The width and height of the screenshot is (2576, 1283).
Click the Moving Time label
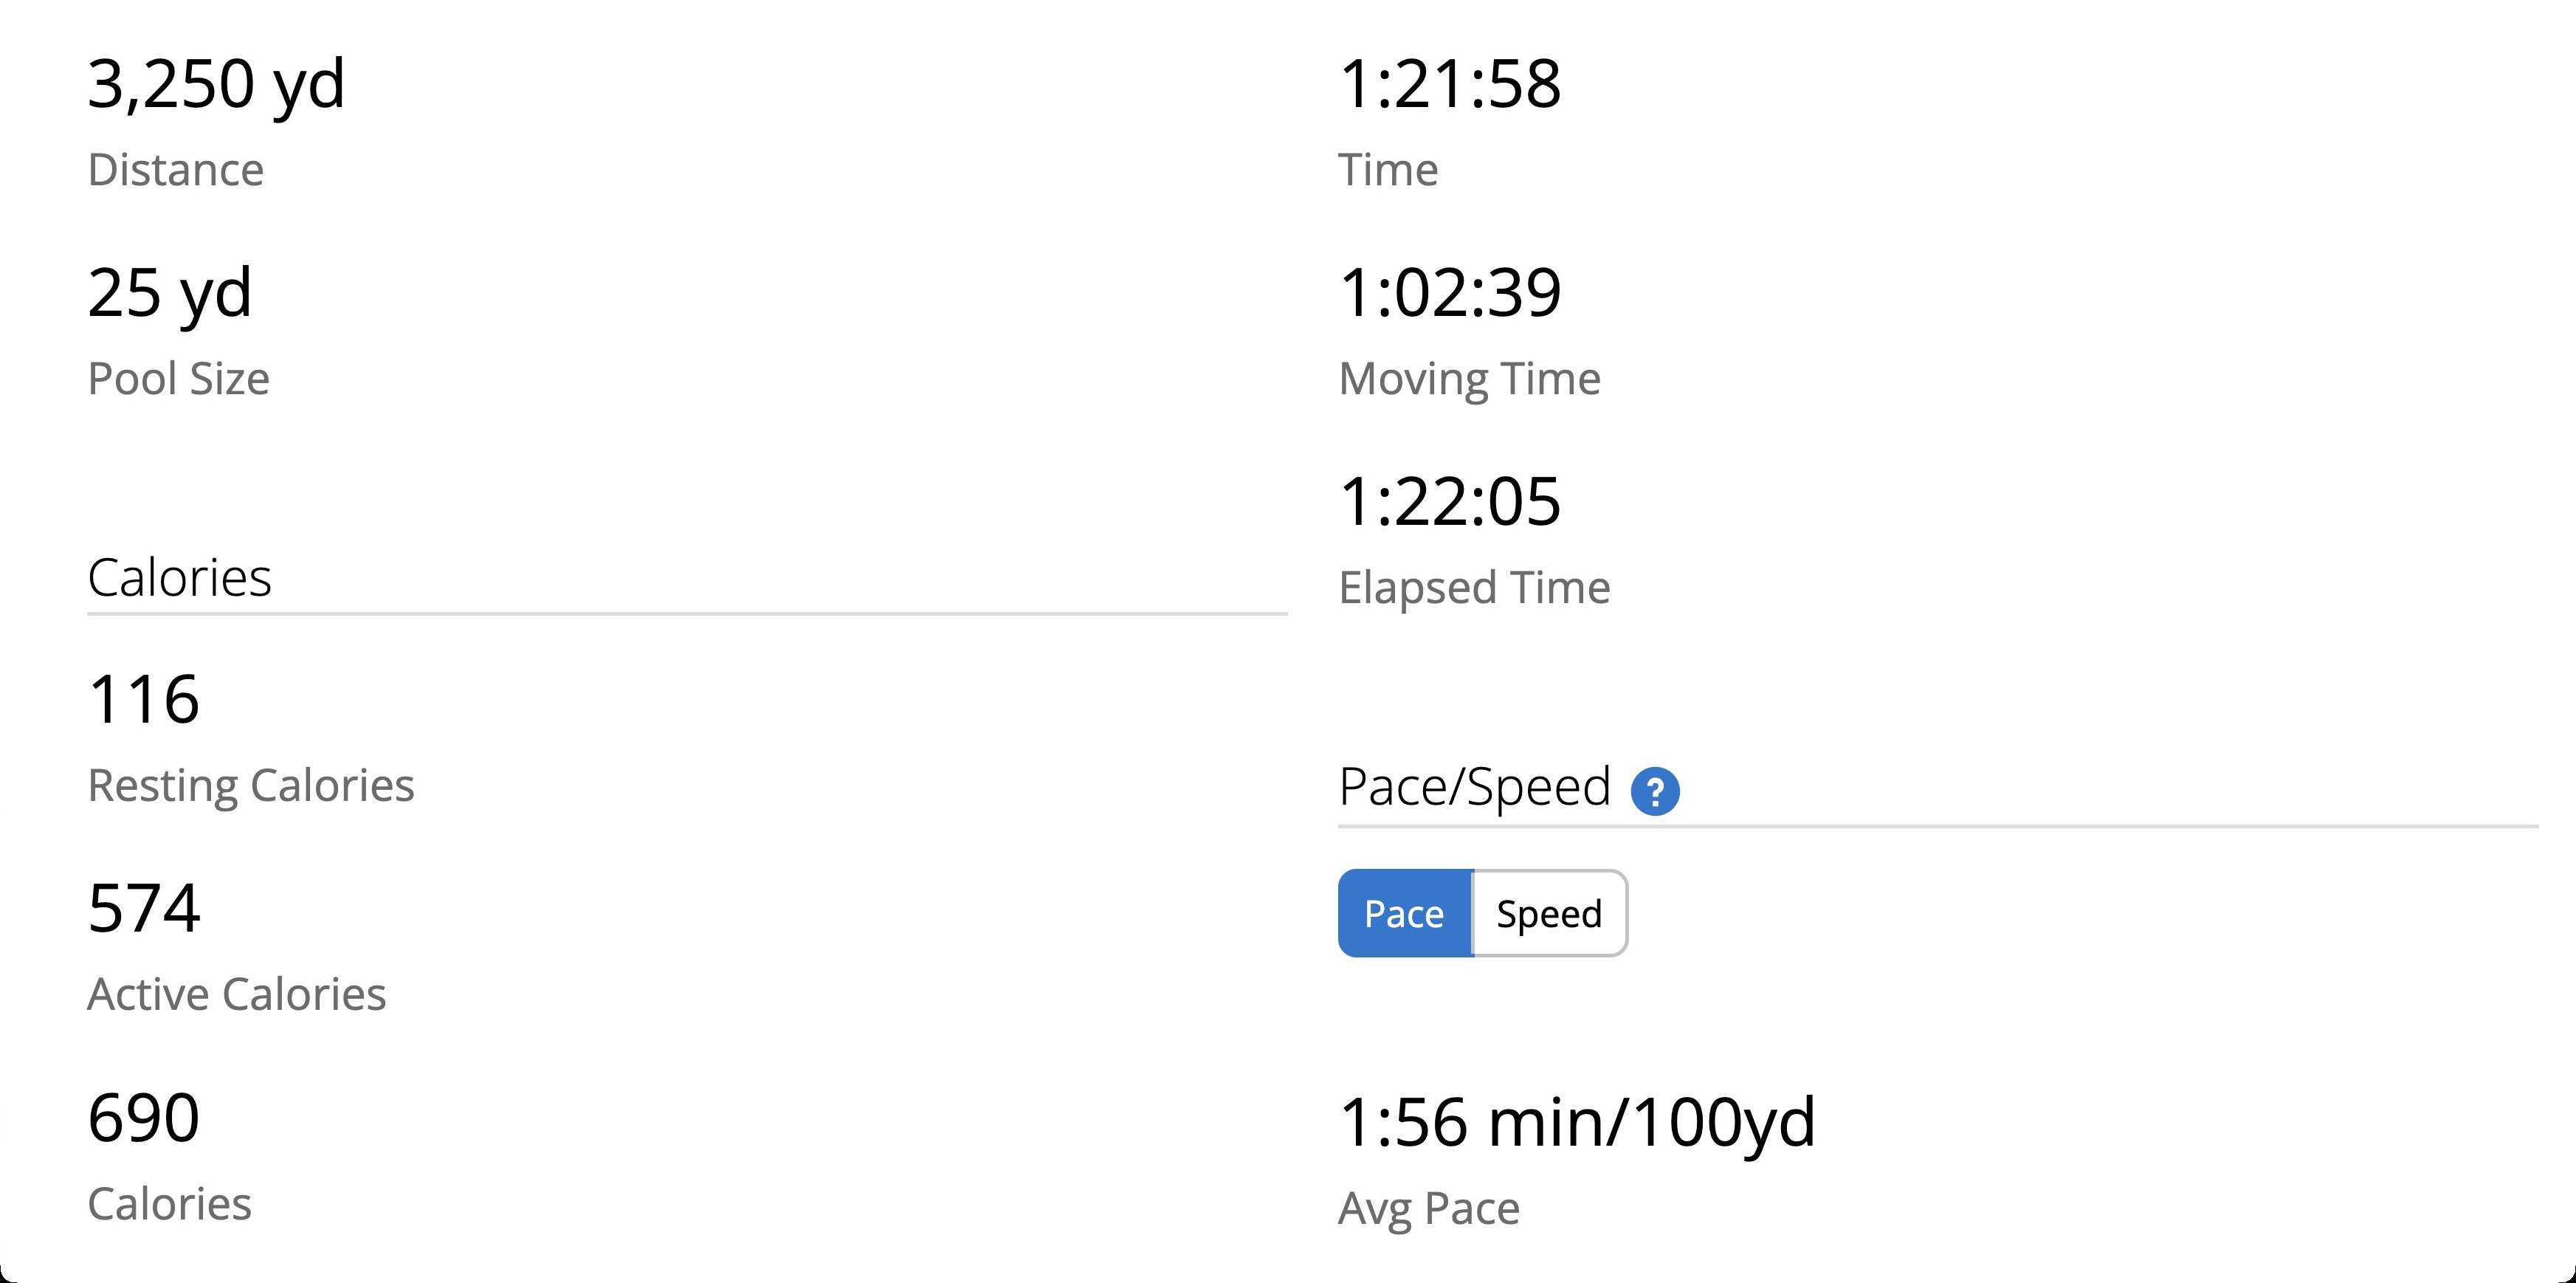(1470, 379)
